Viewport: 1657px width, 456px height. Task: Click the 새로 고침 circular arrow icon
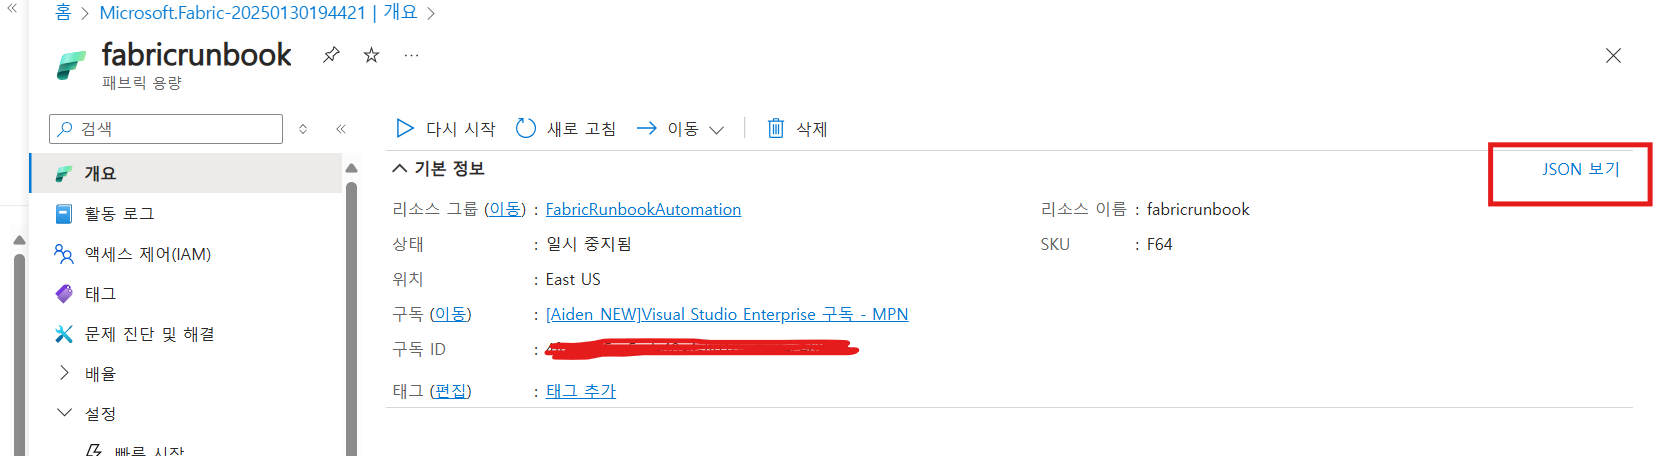click(525, 128)
